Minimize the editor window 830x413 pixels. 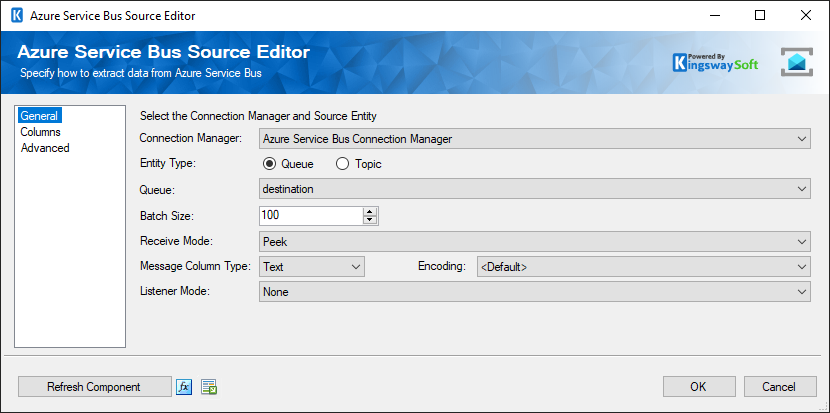tap(715, 16)
